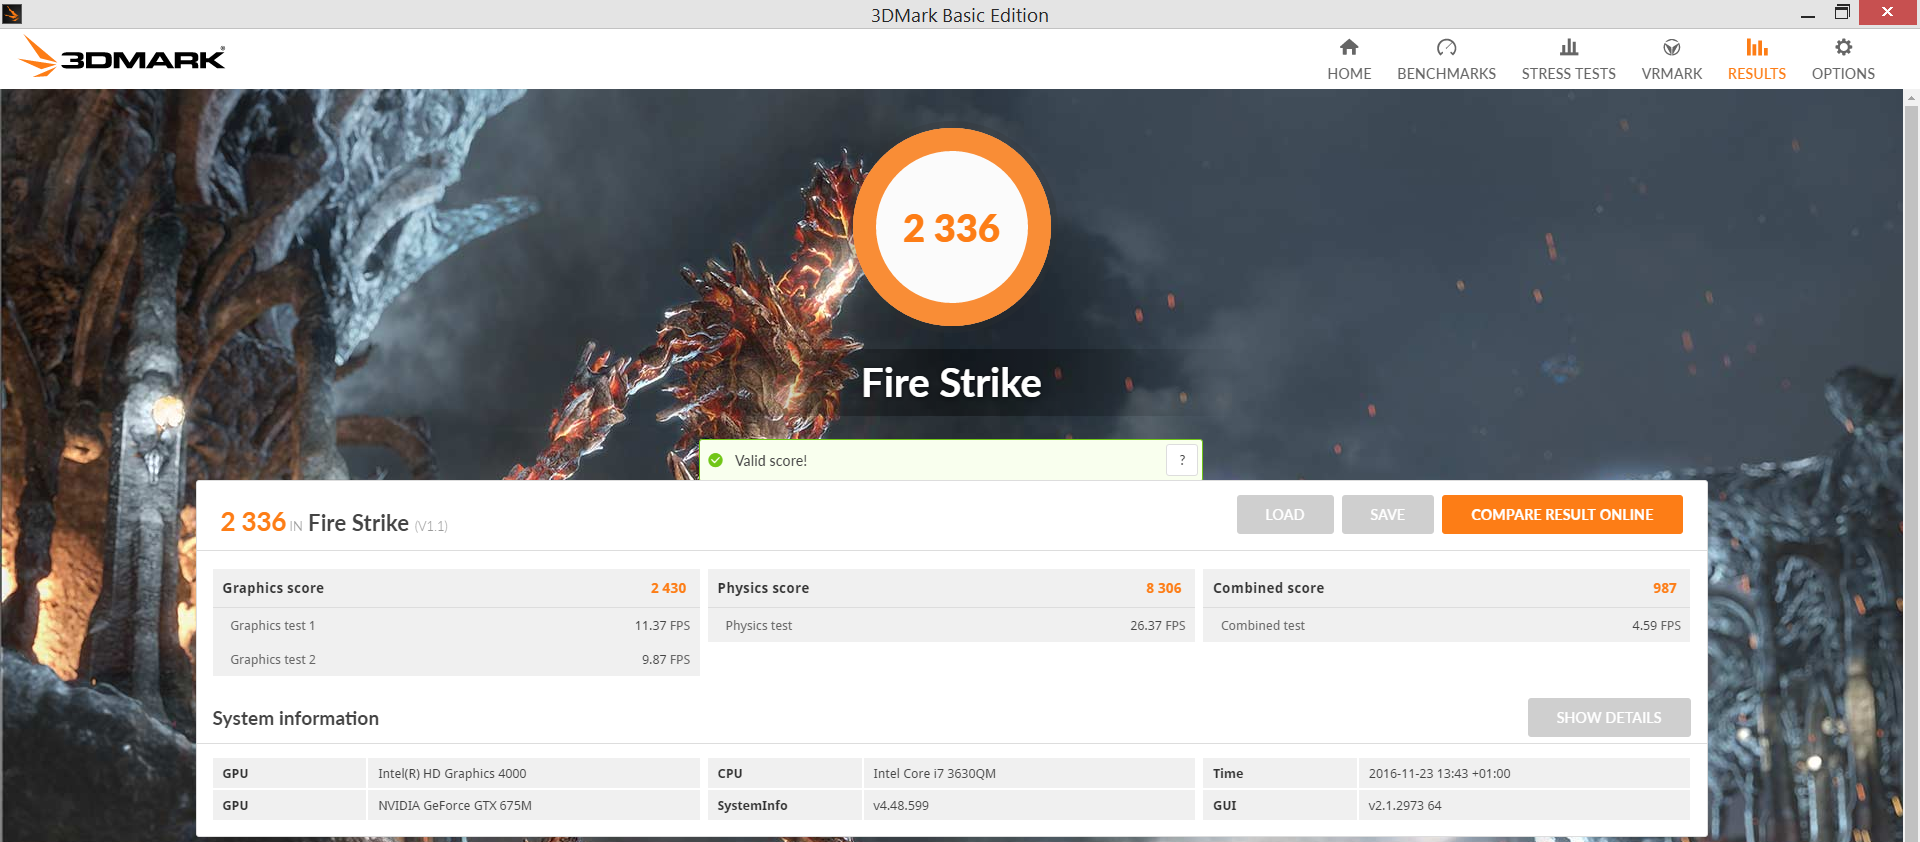Click the Combined score label
Viewport: 1920px width, 842px height.
click(x=1268, y=588)
